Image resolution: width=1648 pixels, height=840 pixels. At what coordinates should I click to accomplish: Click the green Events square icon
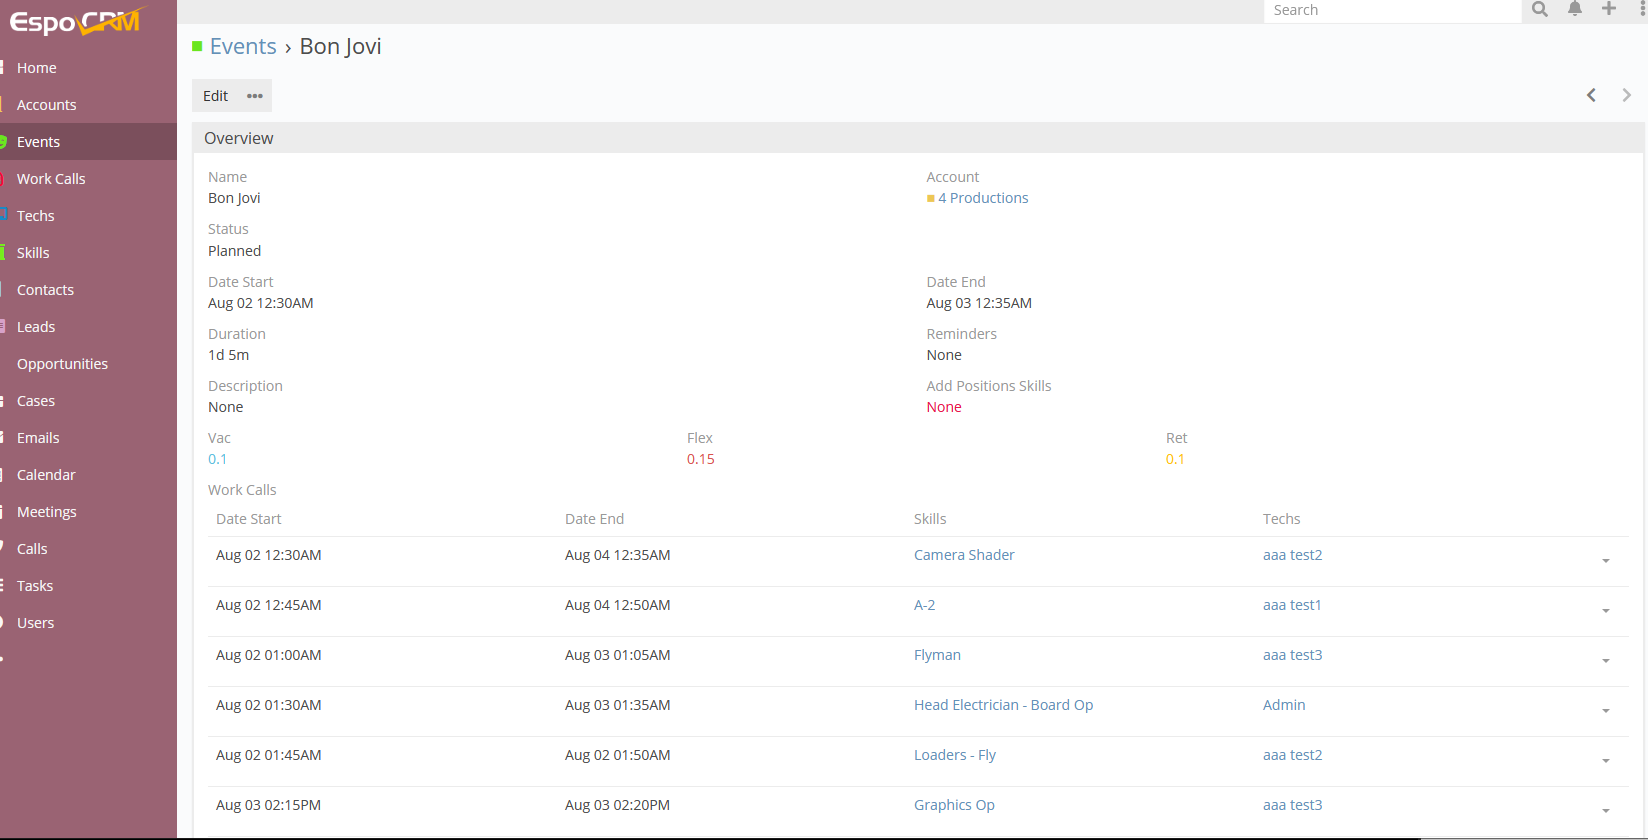pyautogui.click(x=197, y=47)
